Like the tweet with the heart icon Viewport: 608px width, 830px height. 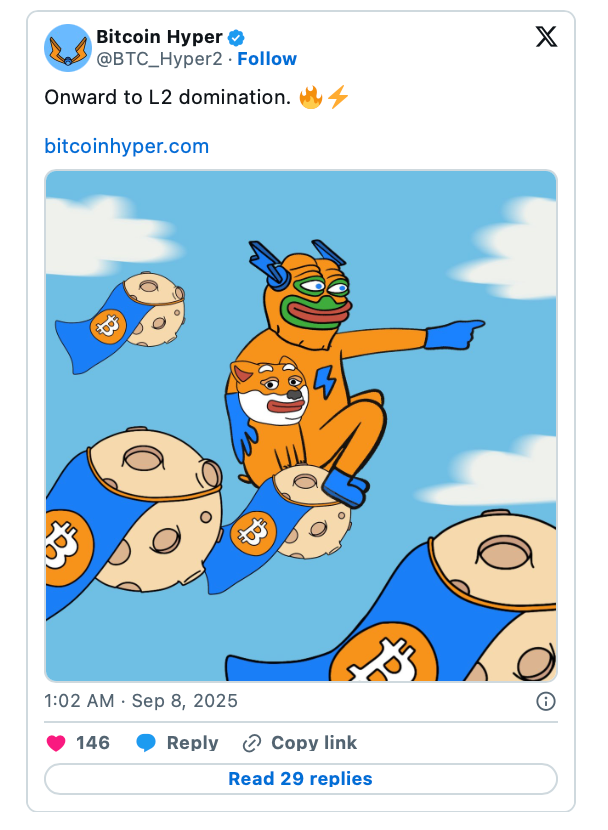pyautogui.click(x=56, y=743)
